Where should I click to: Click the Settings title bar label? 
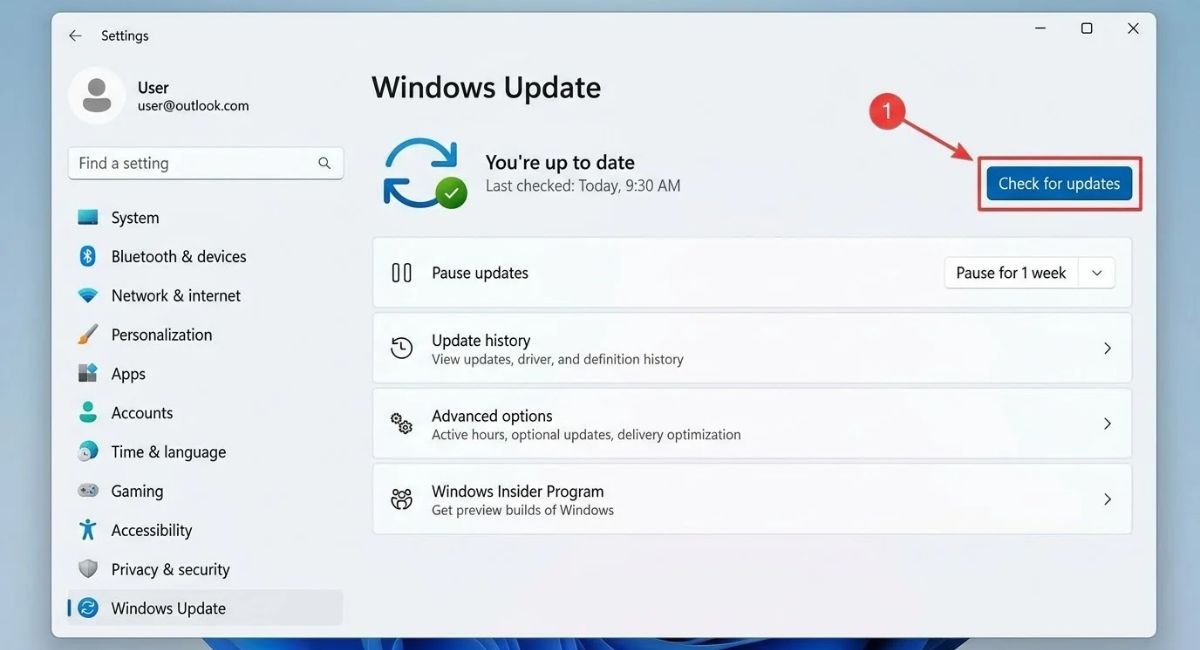click(x=125, y=35)
